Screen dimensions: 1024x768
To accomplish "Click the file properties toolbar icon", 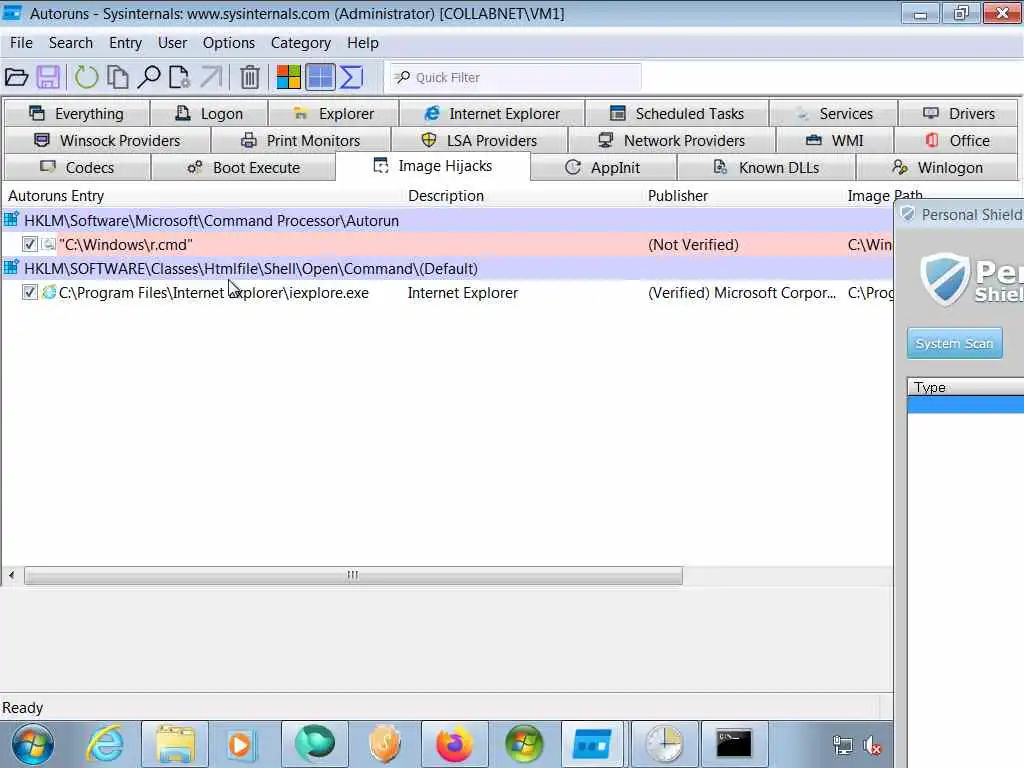I will point(179,77).
